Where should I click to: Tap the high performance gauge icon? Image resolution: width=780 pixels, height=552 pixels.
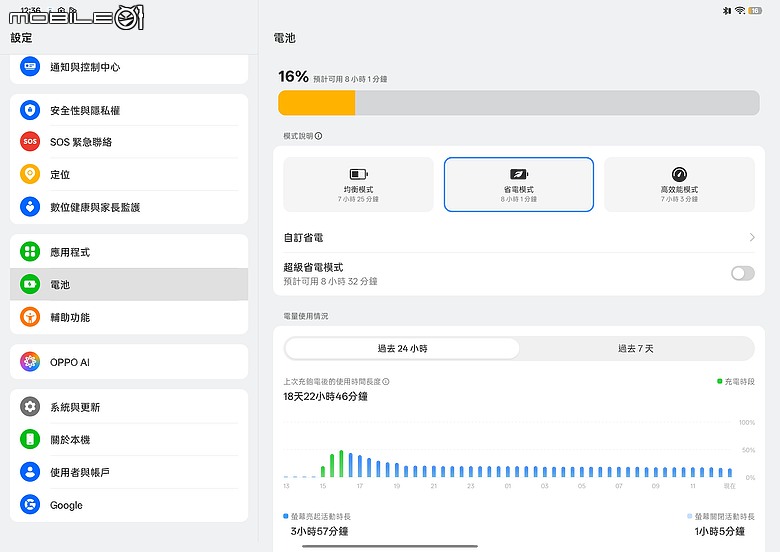pos(679,174)
